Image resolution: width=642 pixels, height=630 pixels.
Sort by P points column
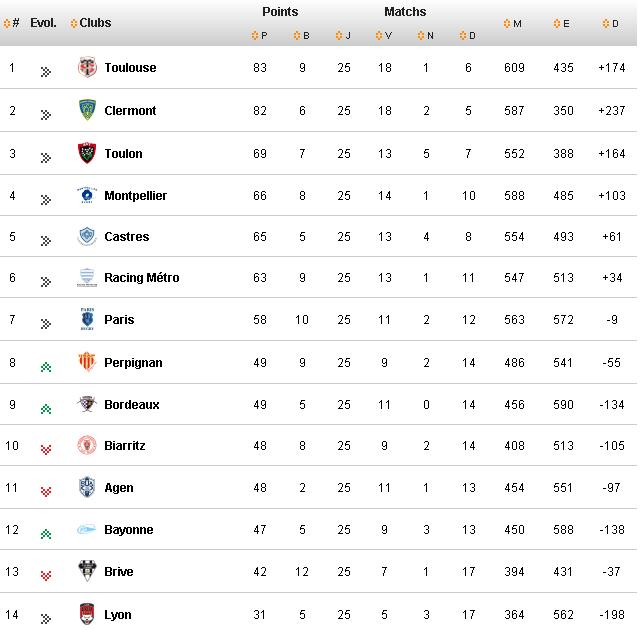pos(258,37)
